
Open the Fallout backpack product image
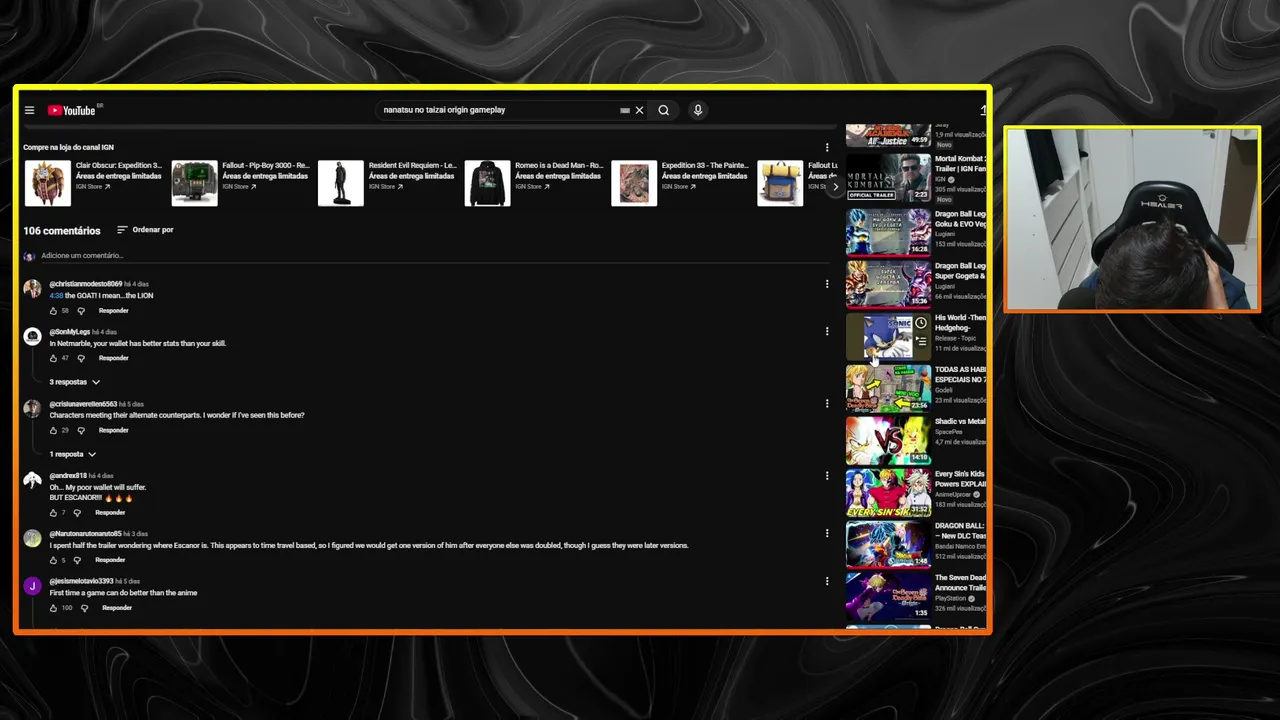pos(780,183)
